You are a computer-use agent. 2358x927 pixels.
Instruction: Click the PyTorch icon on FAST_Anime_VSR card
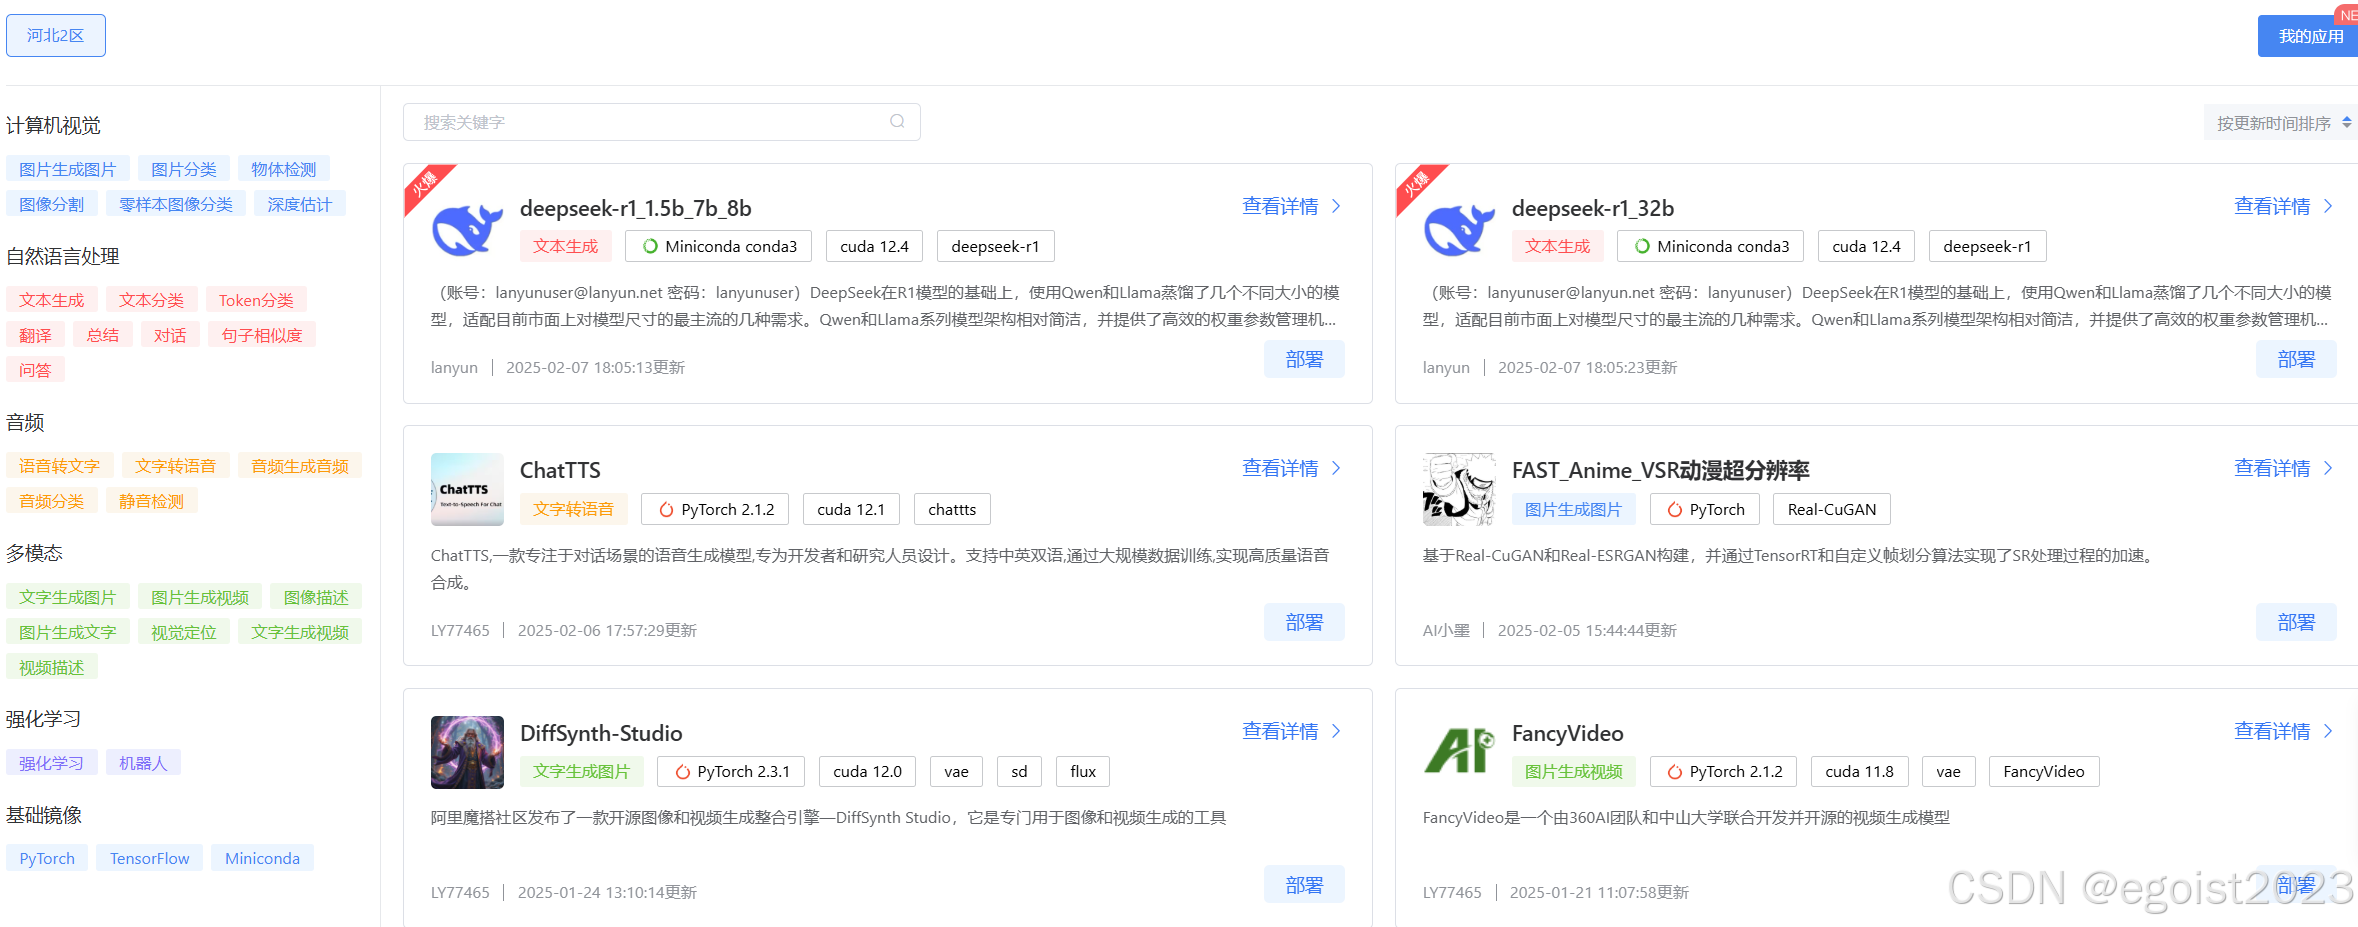click(x=1675, y=509)
